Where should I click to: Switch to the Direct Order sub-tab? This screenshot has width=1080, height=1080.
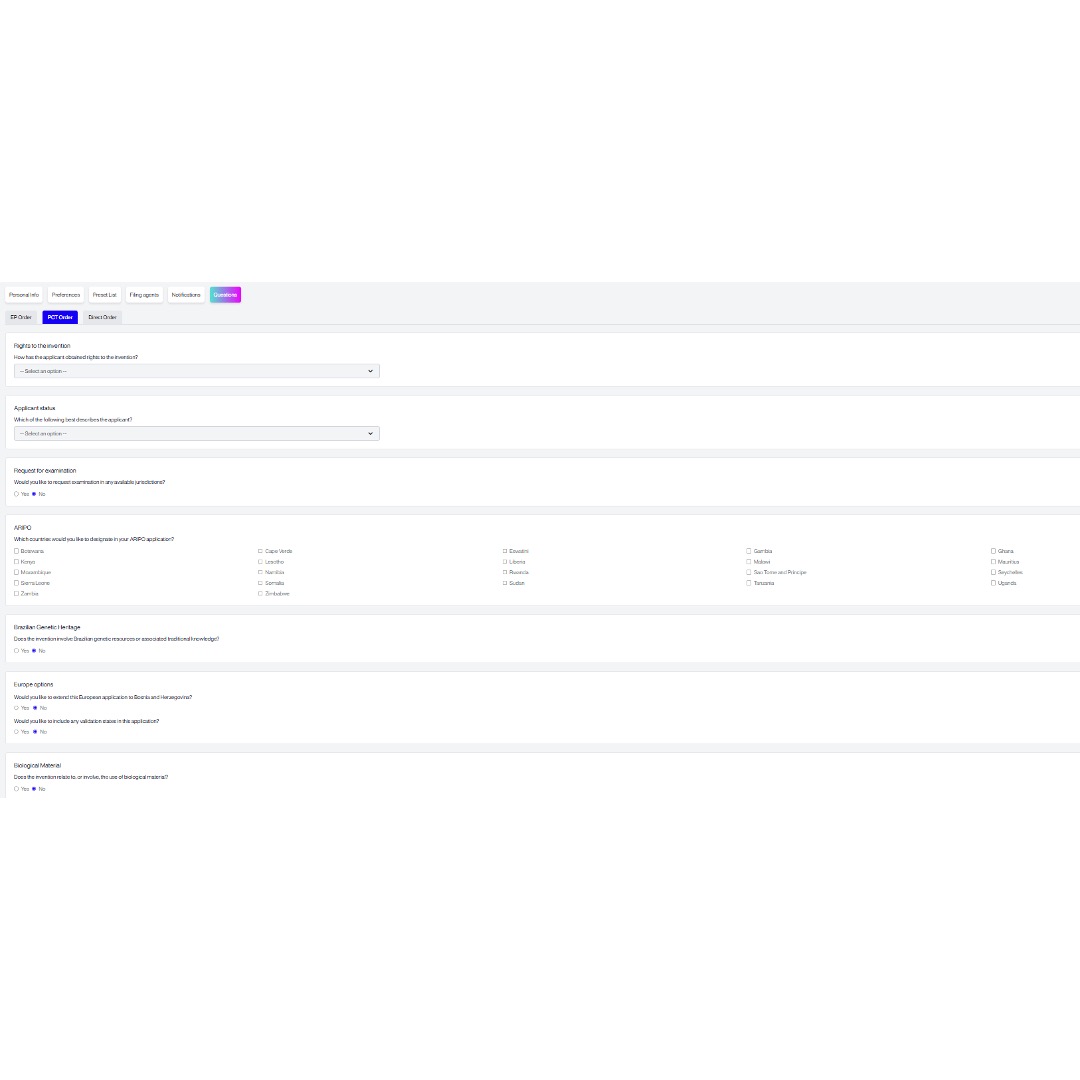[102, 317]
